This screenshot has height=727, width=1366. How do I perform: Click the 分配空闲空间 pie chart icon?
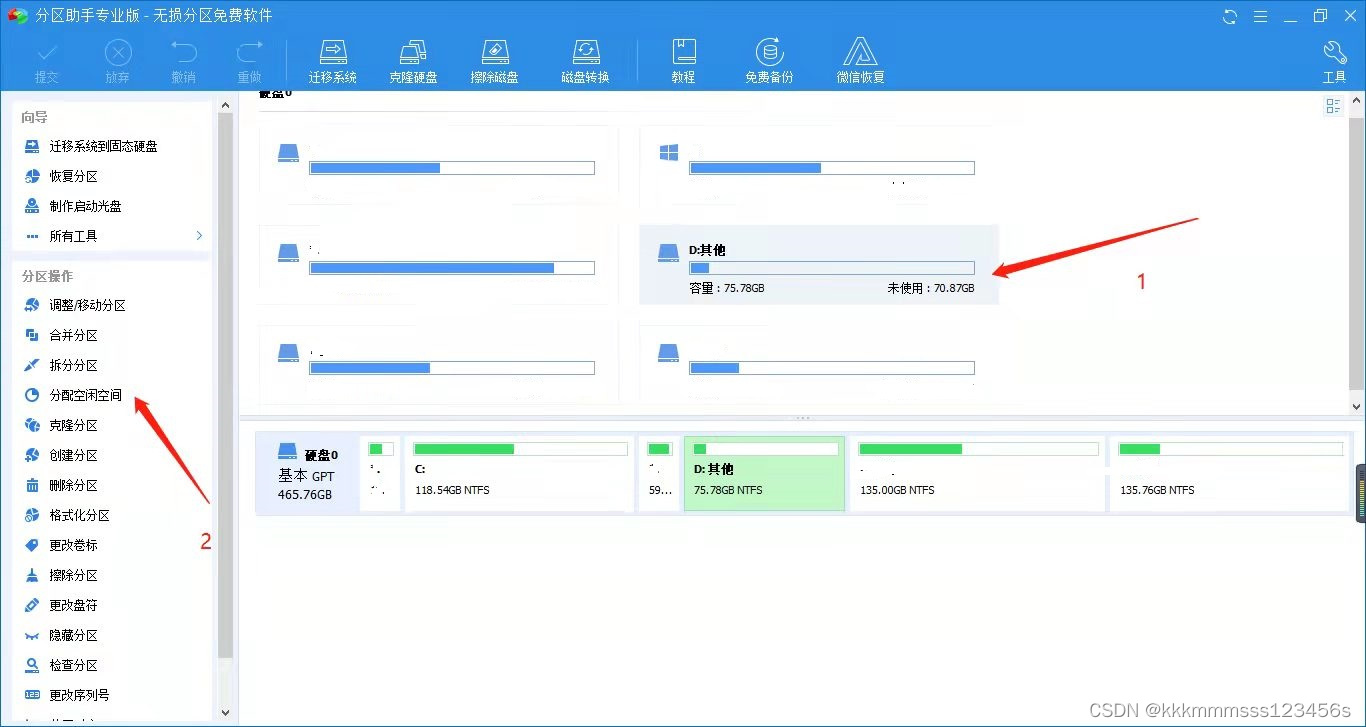(x=32, y=395)
